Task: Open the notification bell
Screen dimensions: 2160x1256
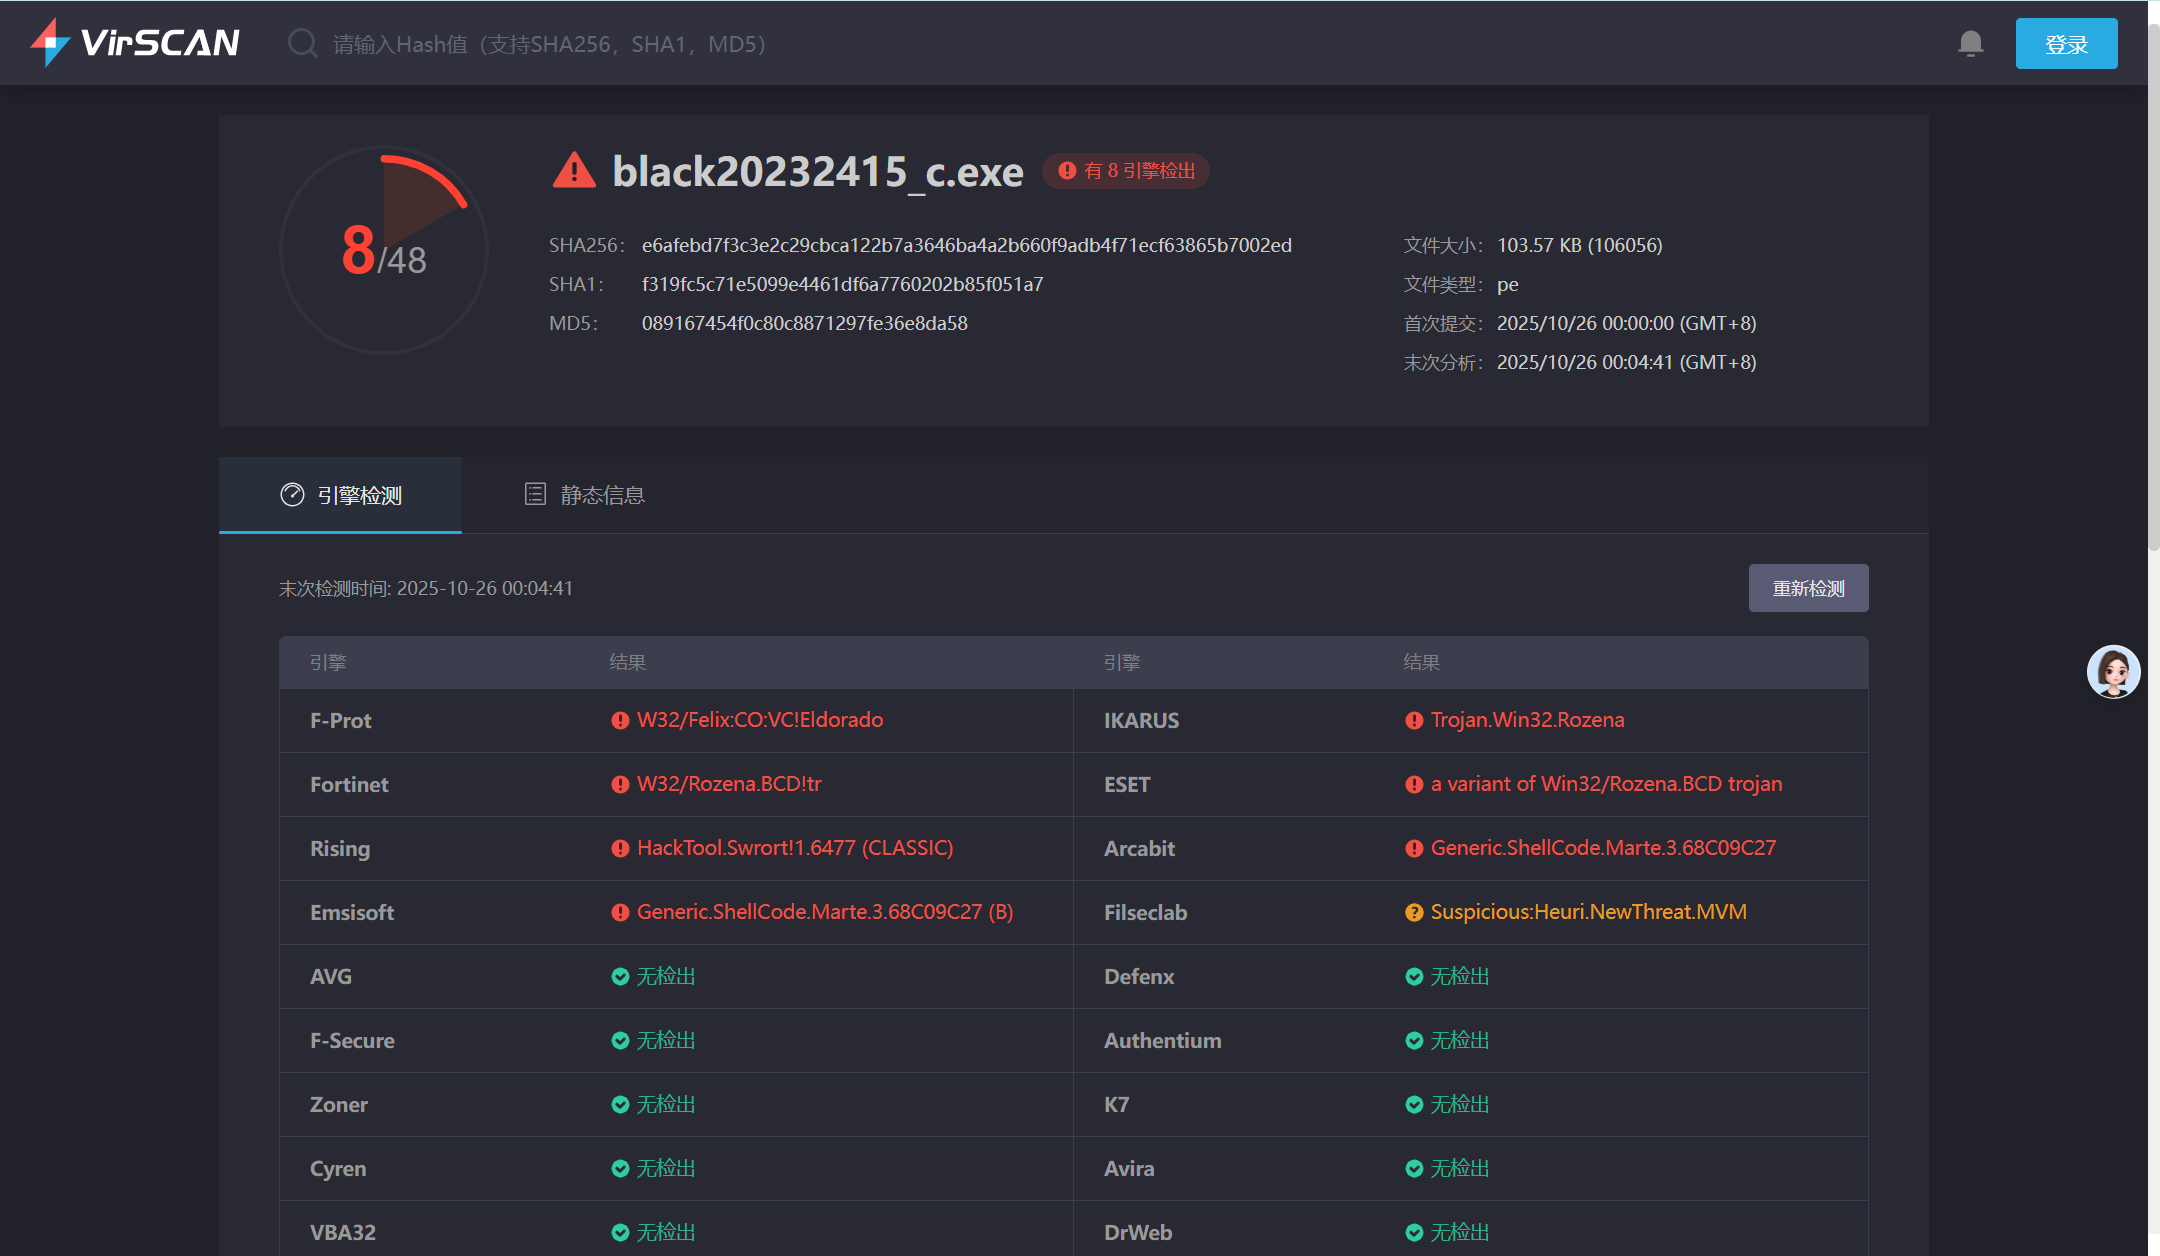Action: 1970,44
